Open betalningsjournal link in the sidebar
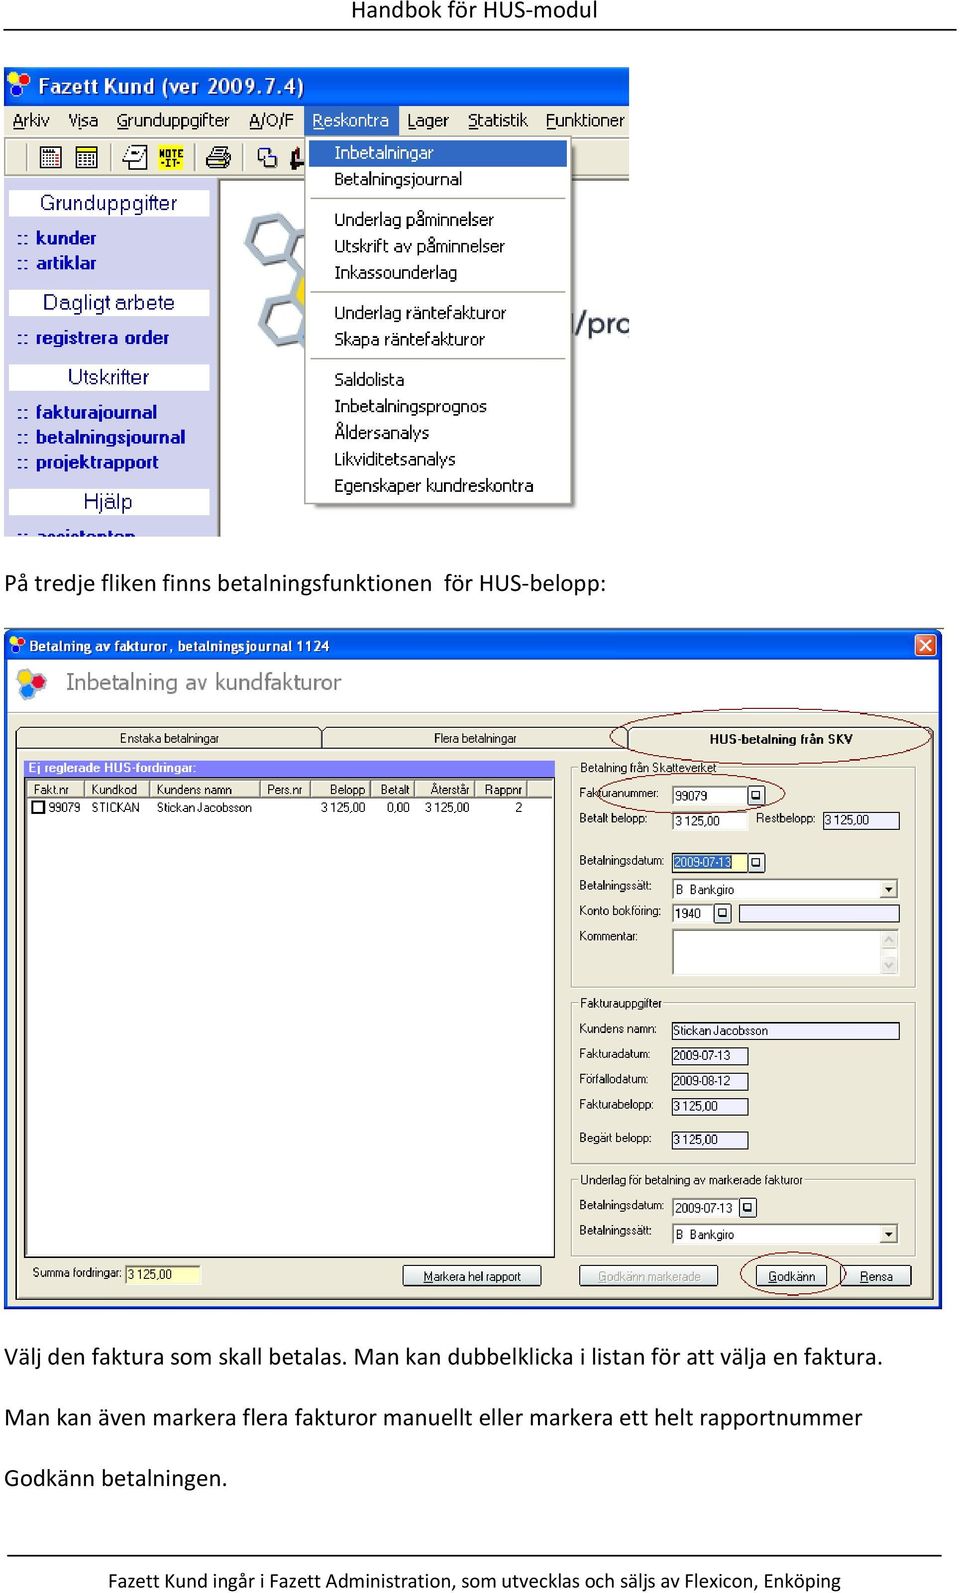The image size is (960, 1593). tap(110, 437)
